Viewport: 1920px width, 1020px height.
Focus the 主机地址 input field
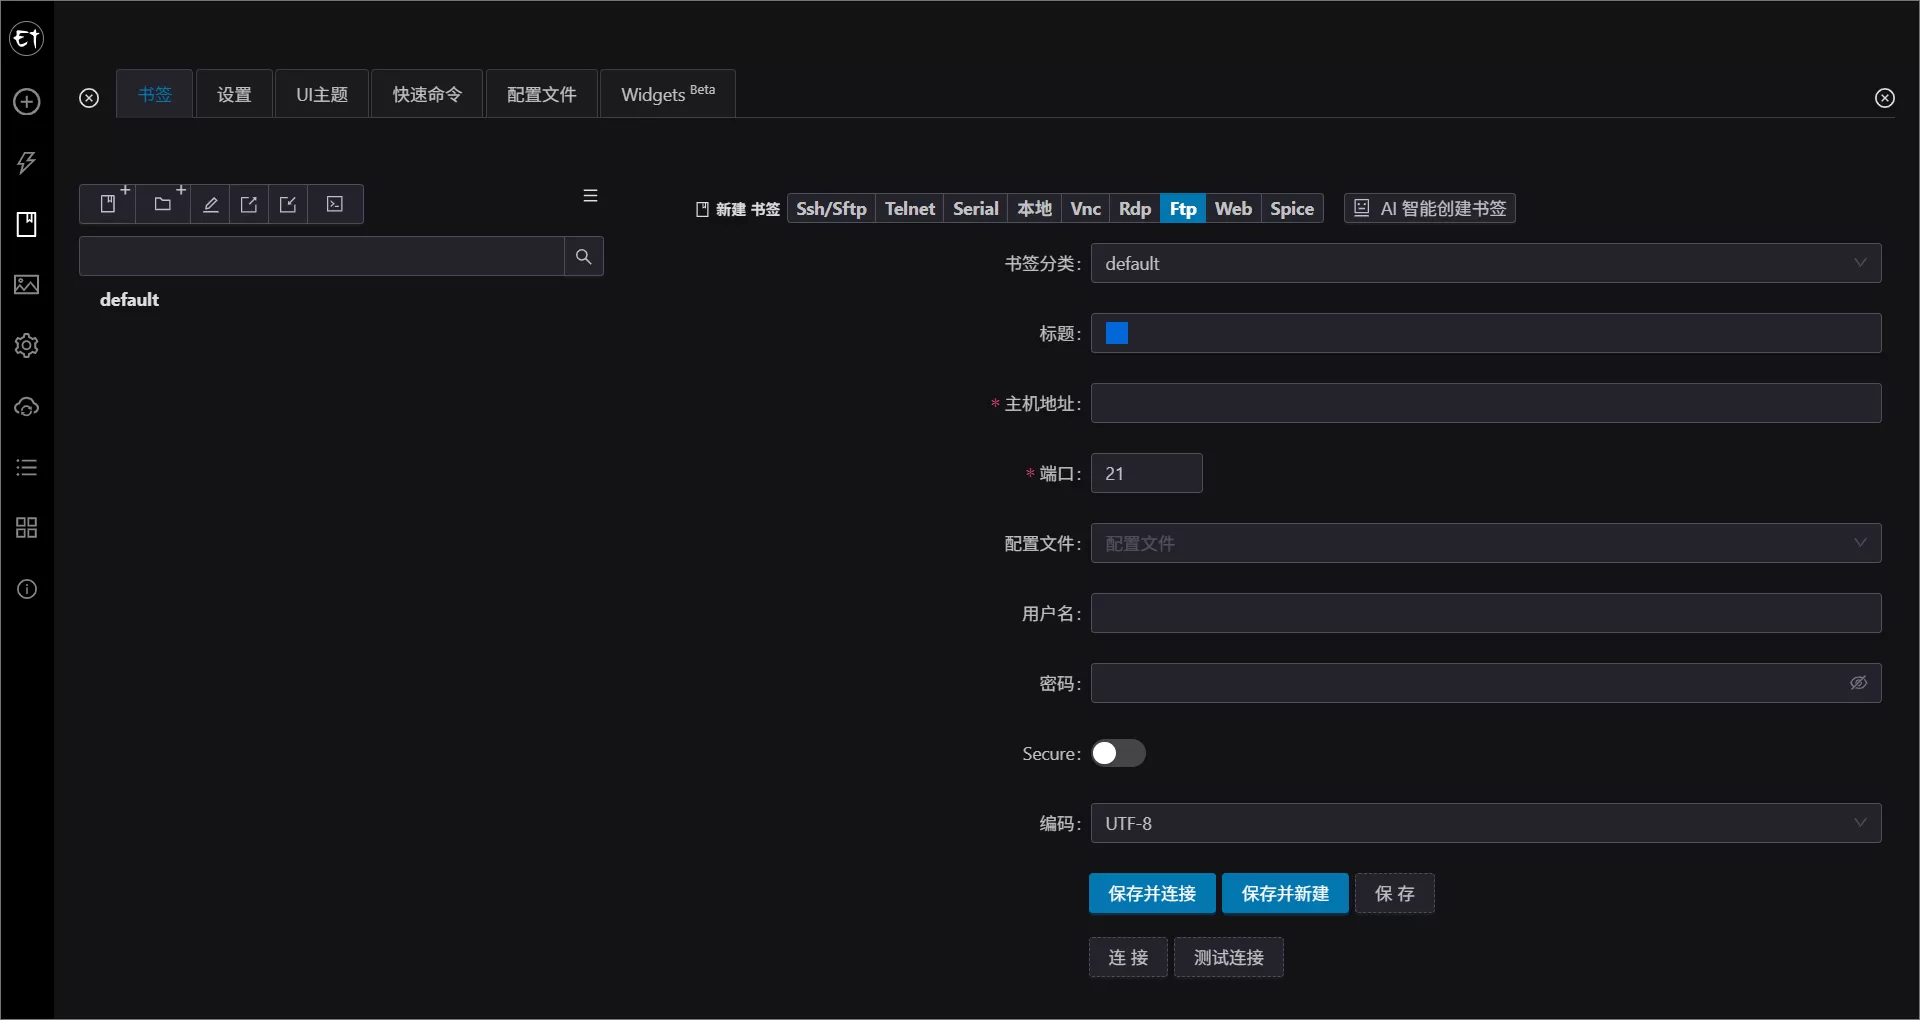1486,403
